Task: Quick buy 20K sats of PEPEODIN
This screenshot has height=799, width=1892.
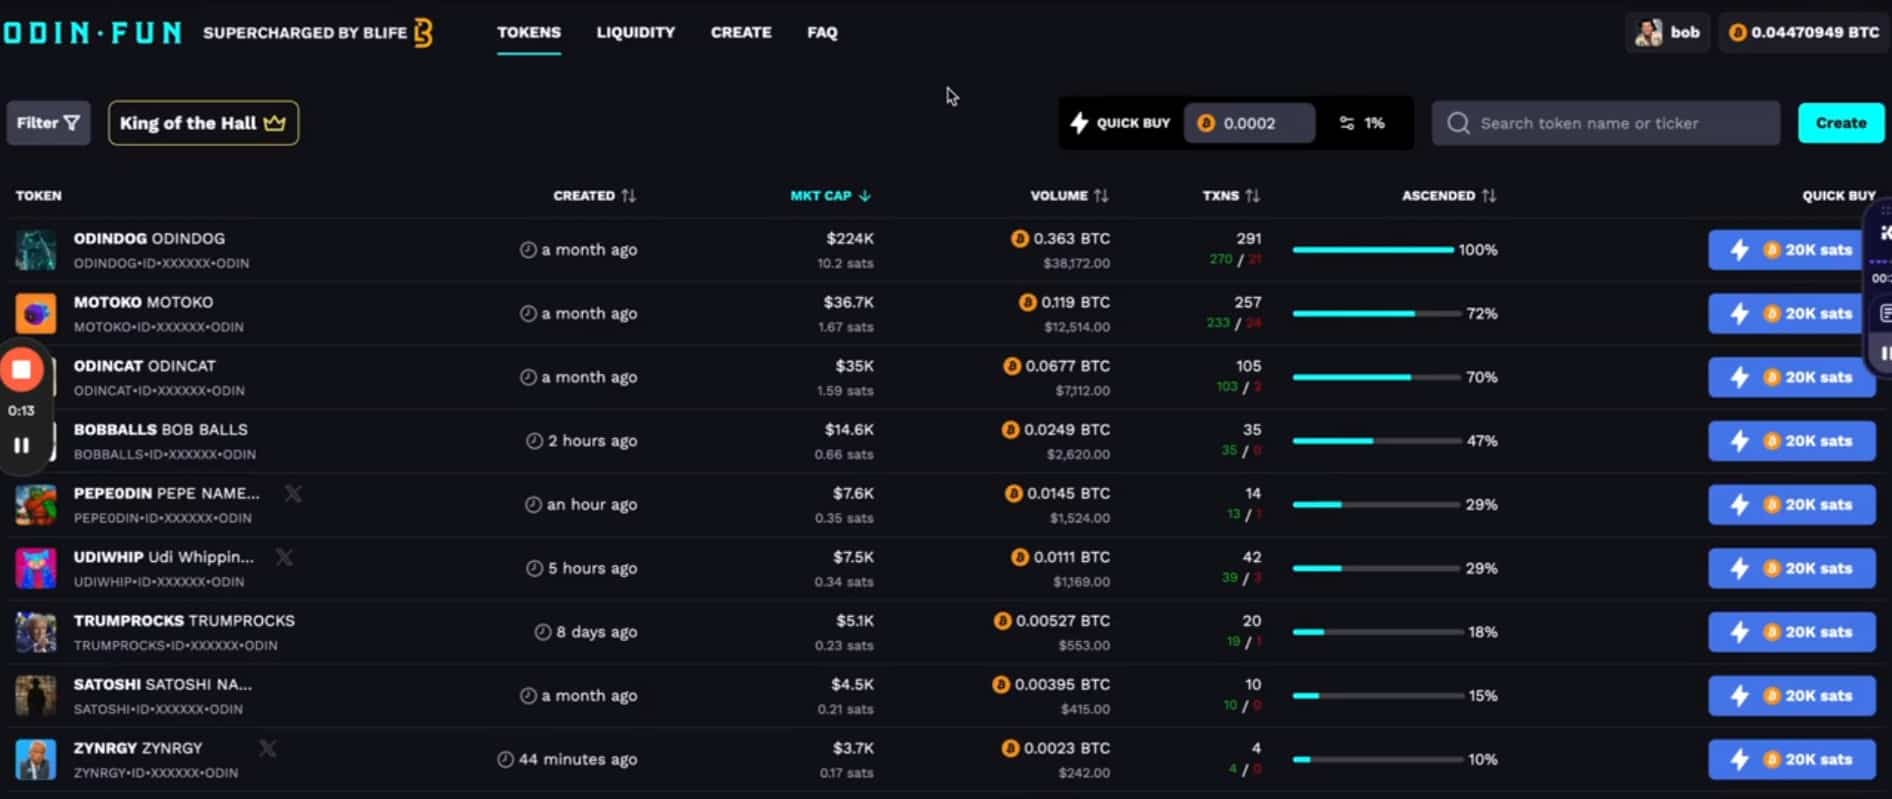Action: coord(1791,505)
